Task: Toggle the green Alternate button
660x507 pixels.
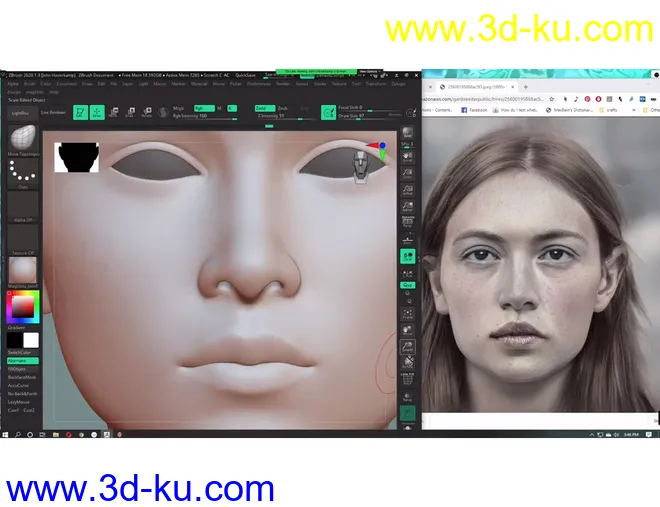Action: tap(23, 361)
